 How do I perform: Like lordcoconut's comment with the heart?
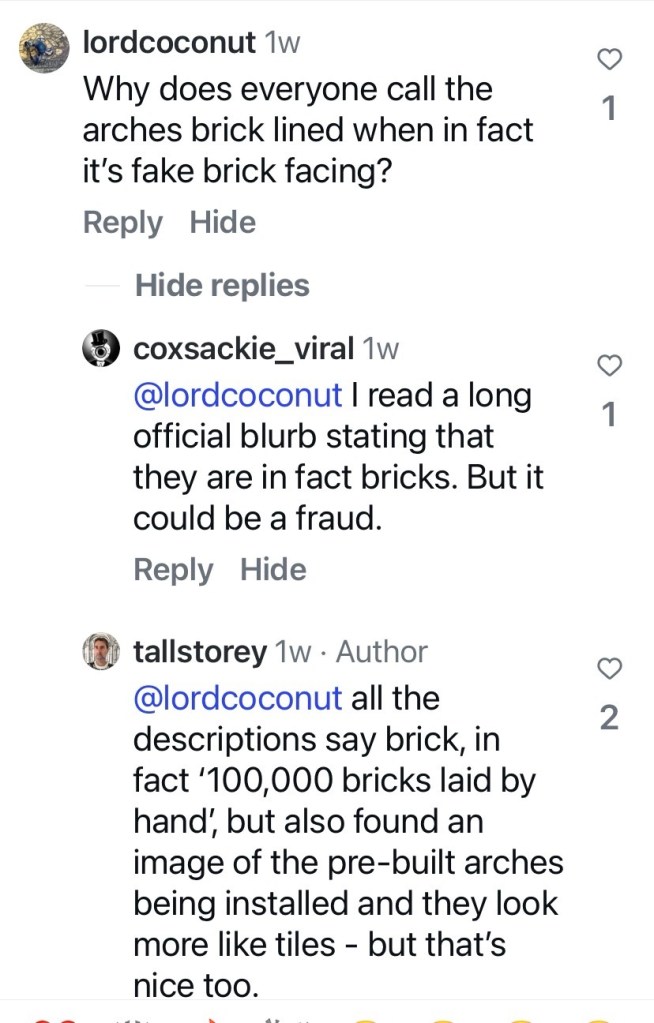(x=609, y=59)
